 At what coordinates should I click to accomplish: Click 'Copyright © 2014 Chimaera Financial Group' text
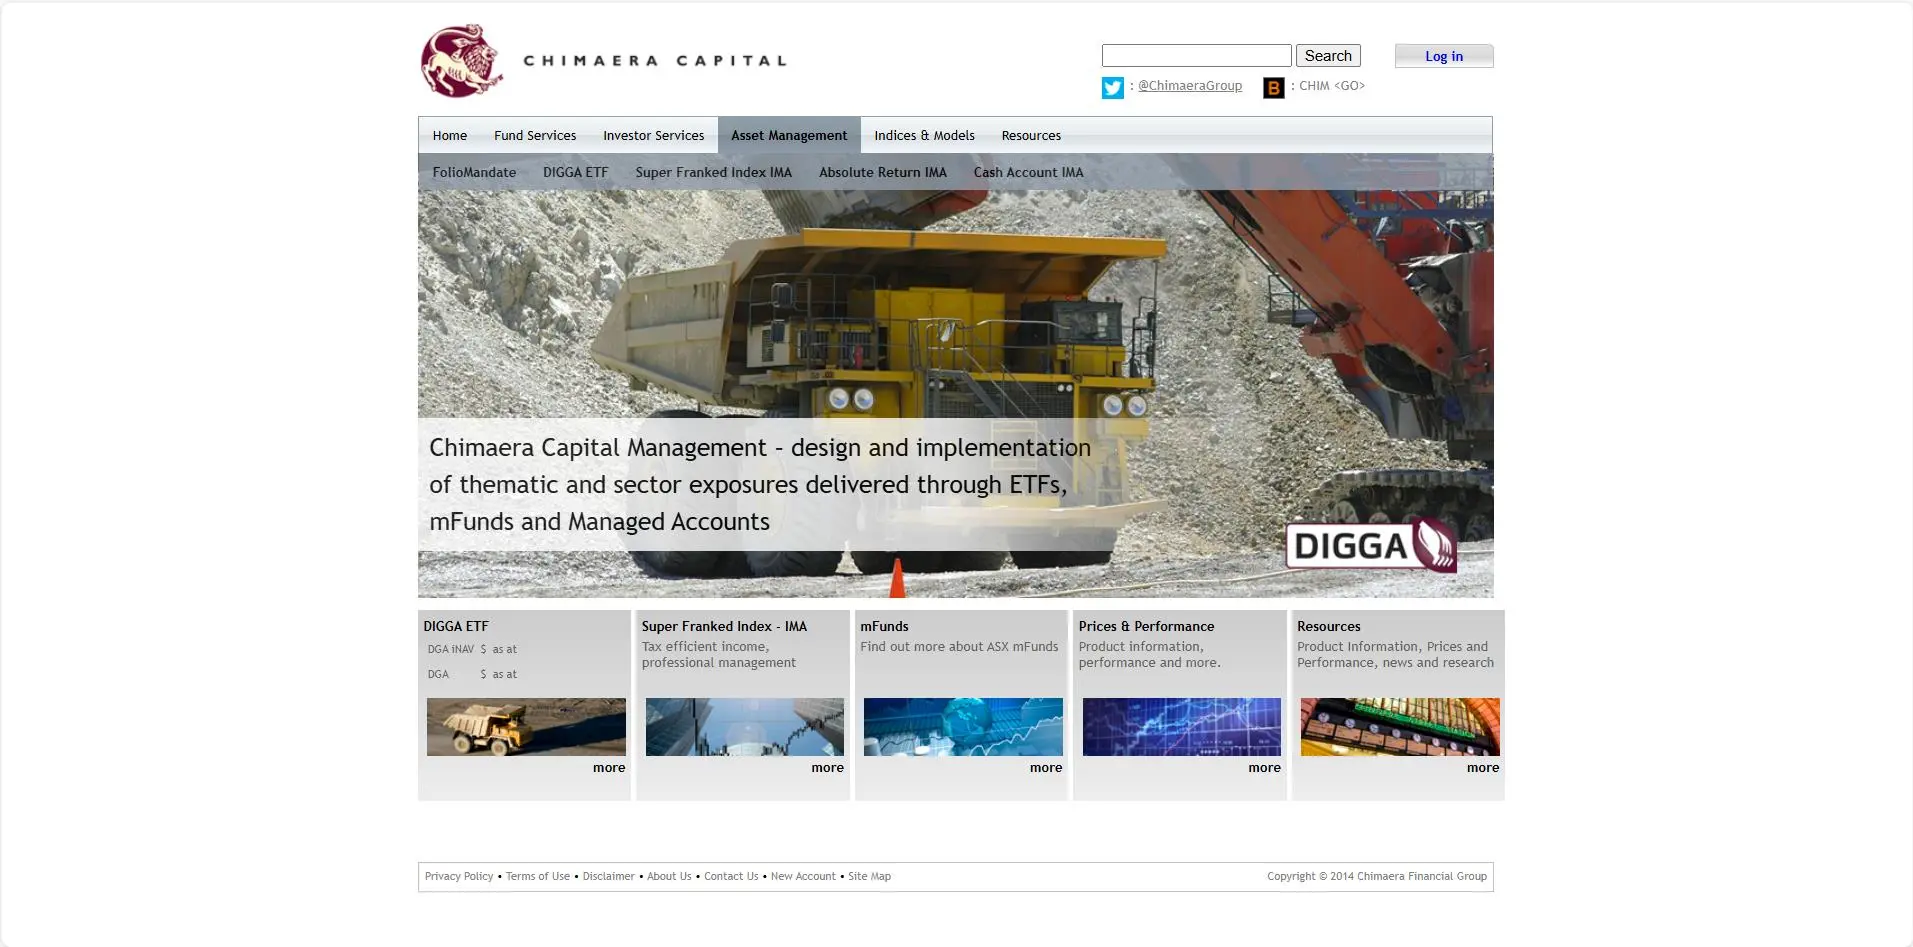[x=1377, y=877]
